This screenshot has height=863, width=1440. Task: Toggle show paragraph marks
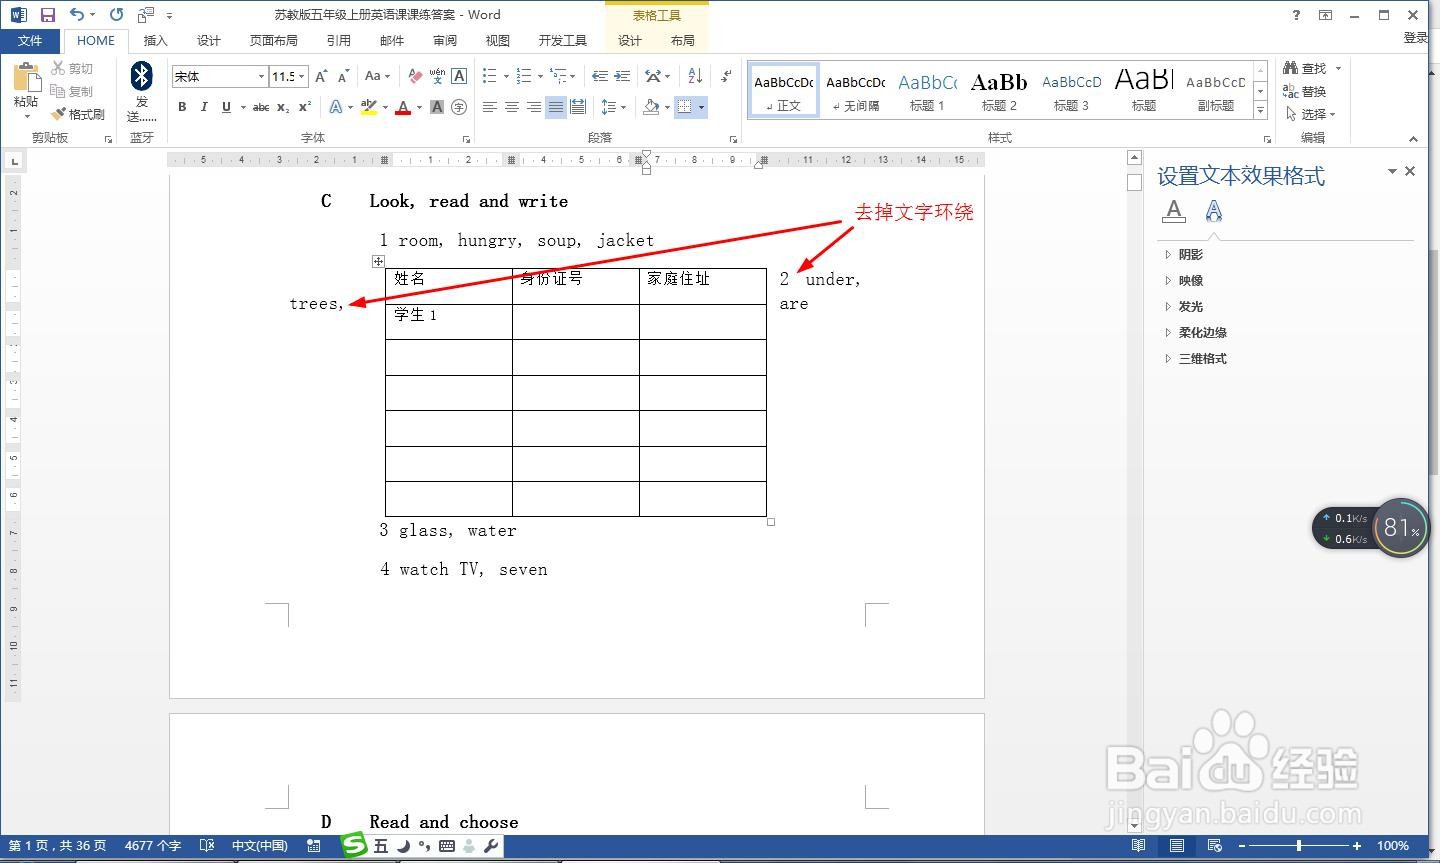(726, 76)
